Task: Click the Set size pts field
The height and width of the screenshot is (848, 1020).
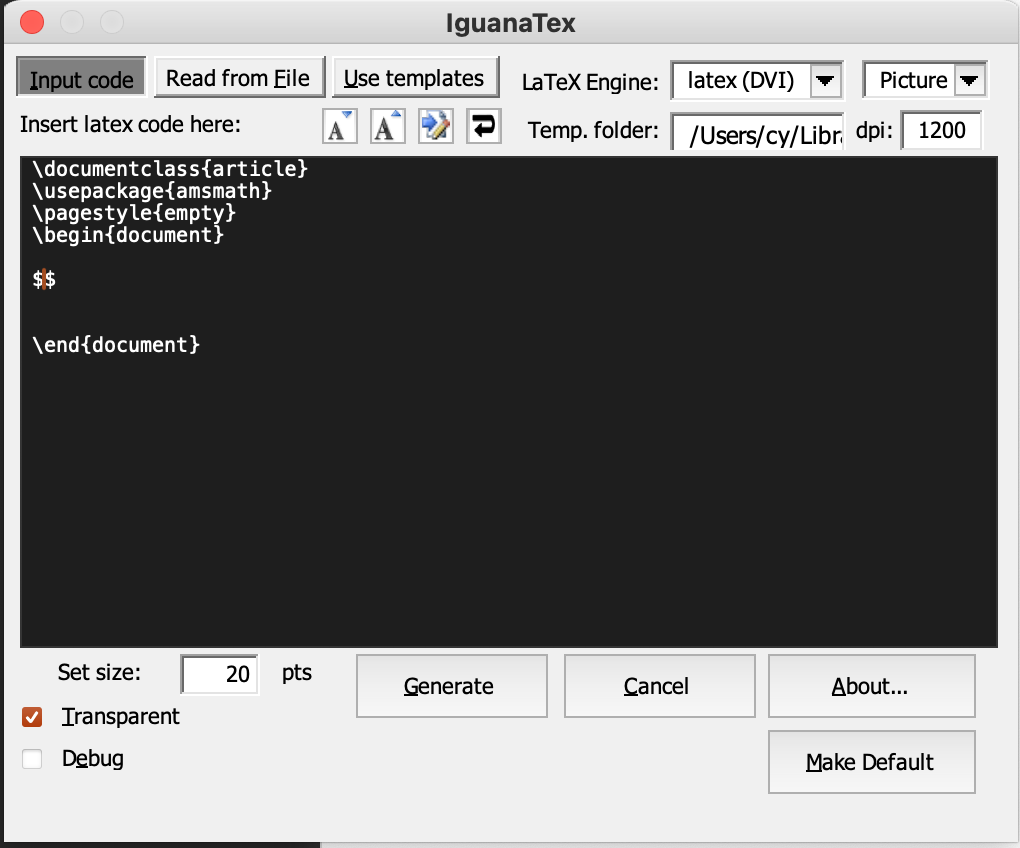Action: click(220, 675)
